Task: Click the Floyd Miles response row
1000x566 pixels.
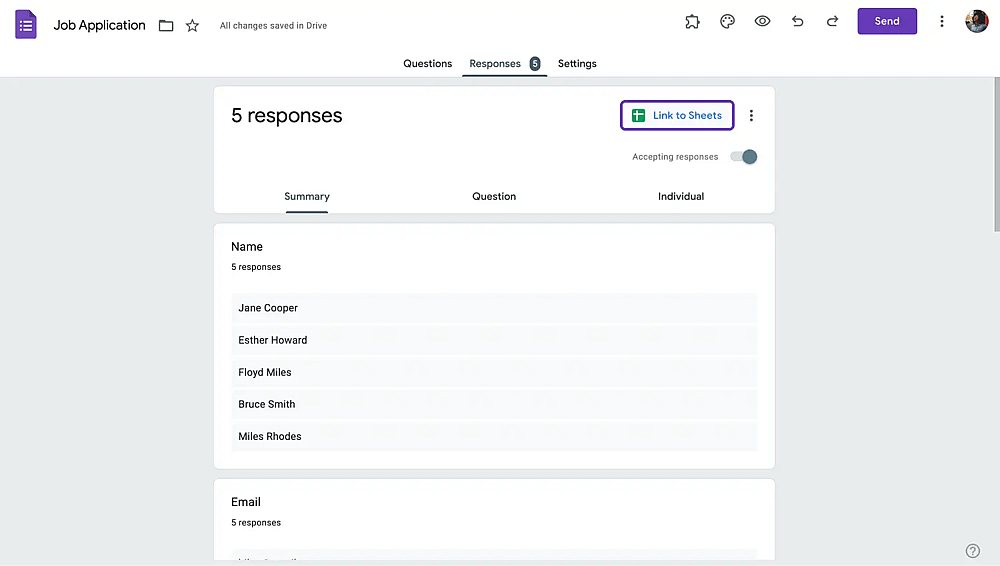Action: pyautogui.click(x=494, y=372)
